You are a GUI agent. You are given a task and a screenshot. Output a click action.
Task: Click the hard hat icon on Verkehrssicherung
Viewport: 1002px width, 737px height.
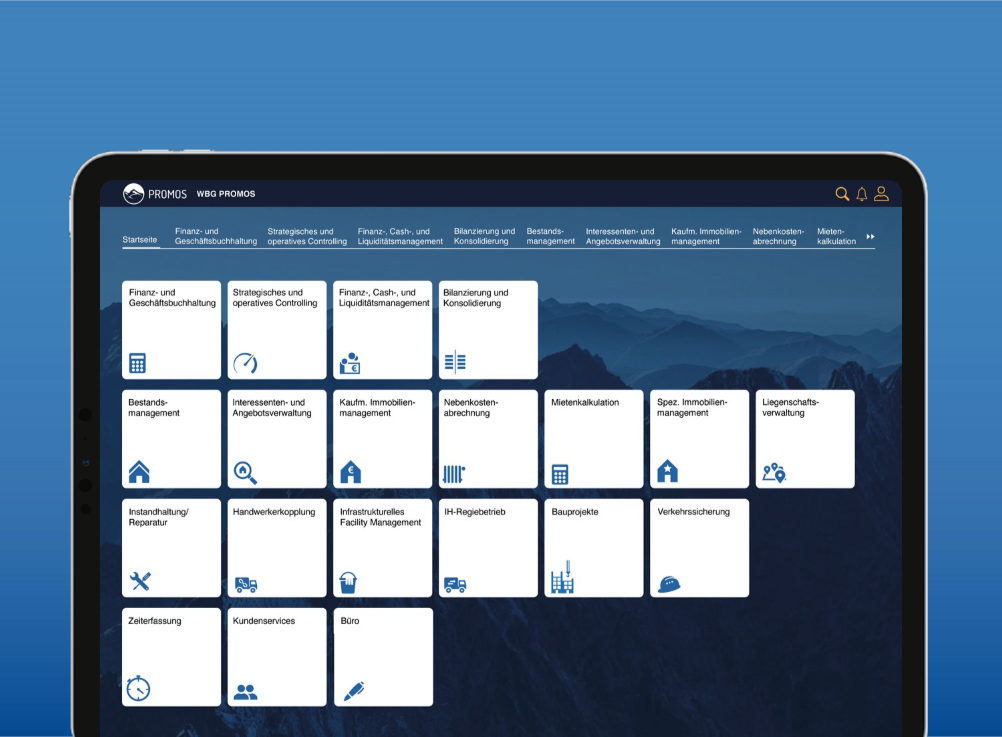pos(668,584)
